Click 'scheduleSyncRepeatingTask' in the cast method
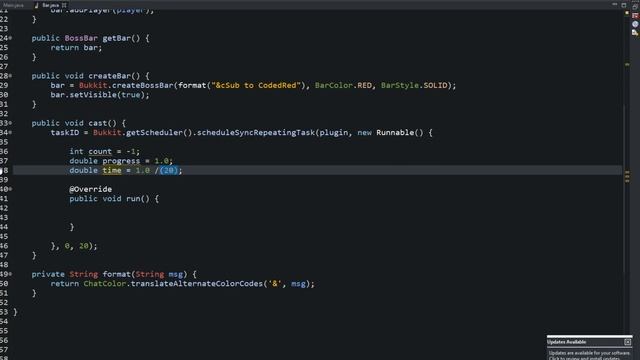The width and height of the screenshot is (640, 360). [x=256, y=133]
